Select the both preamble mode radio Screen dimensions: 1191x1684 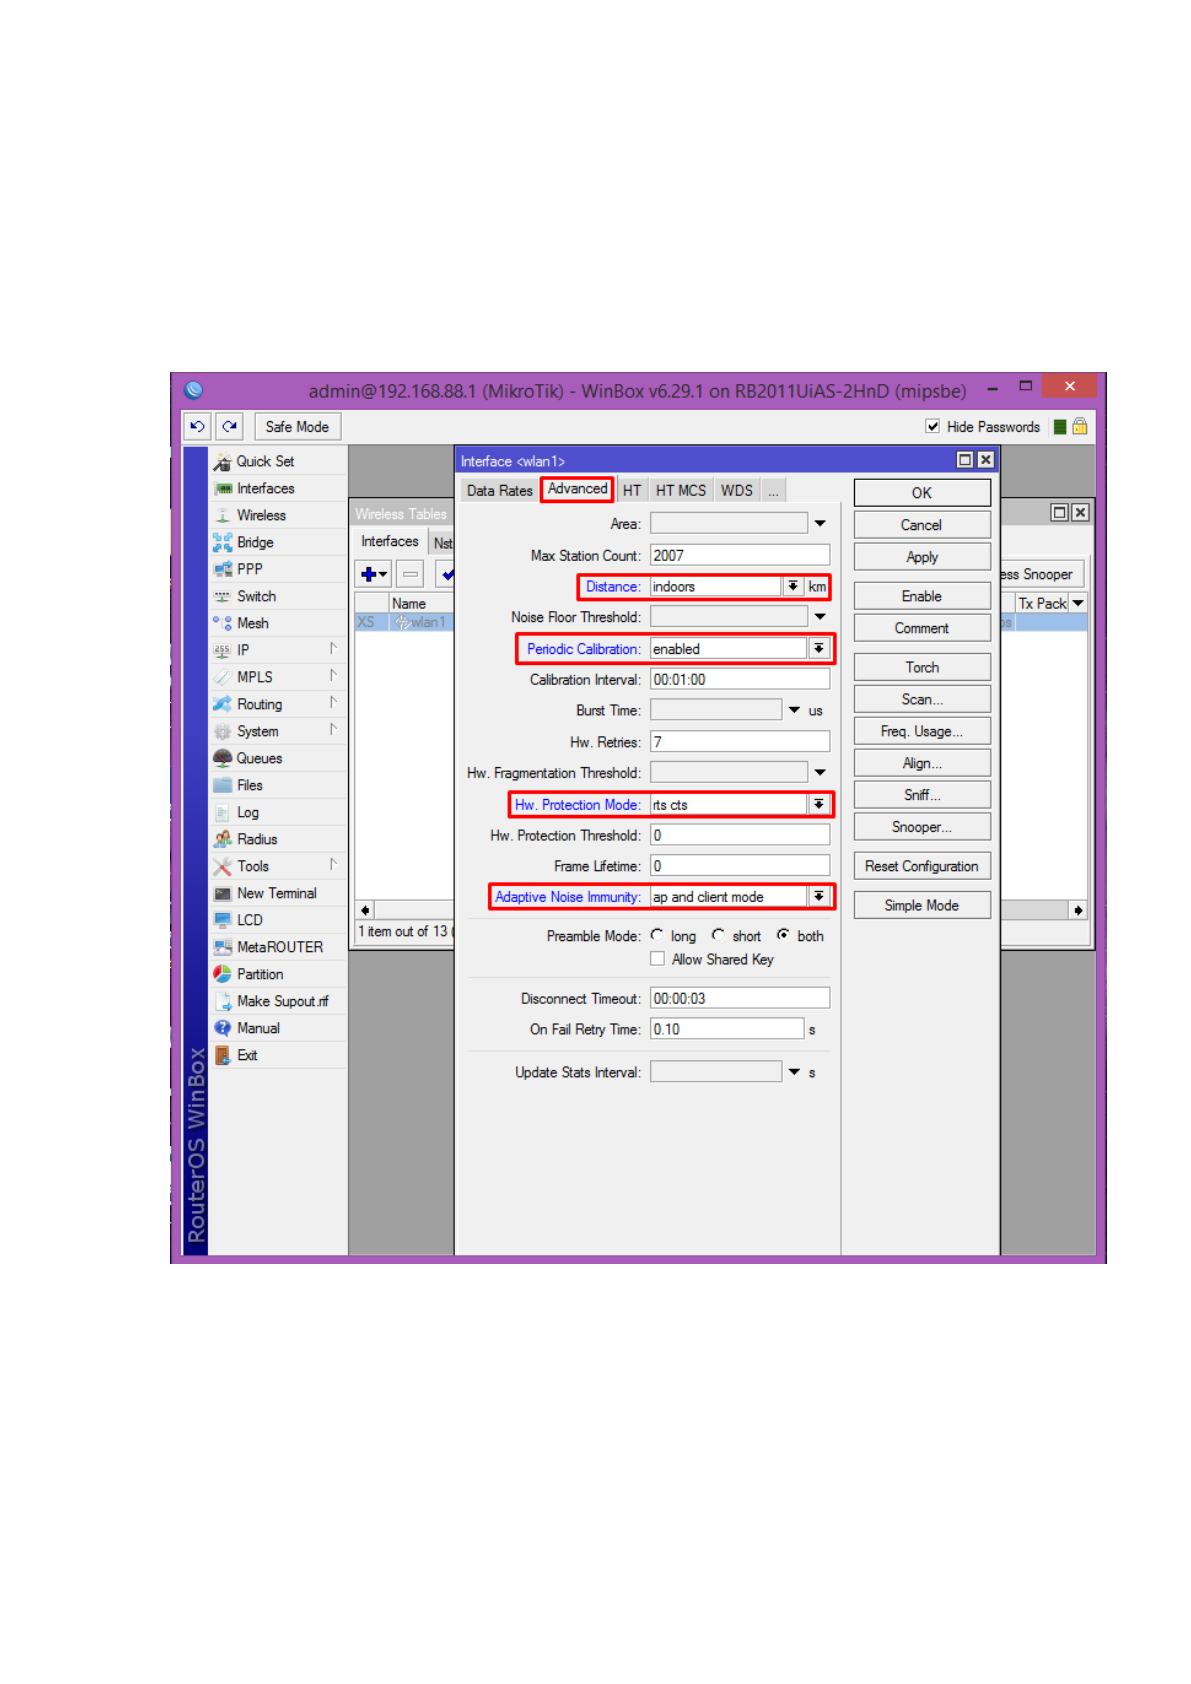[x=783, y=936]
